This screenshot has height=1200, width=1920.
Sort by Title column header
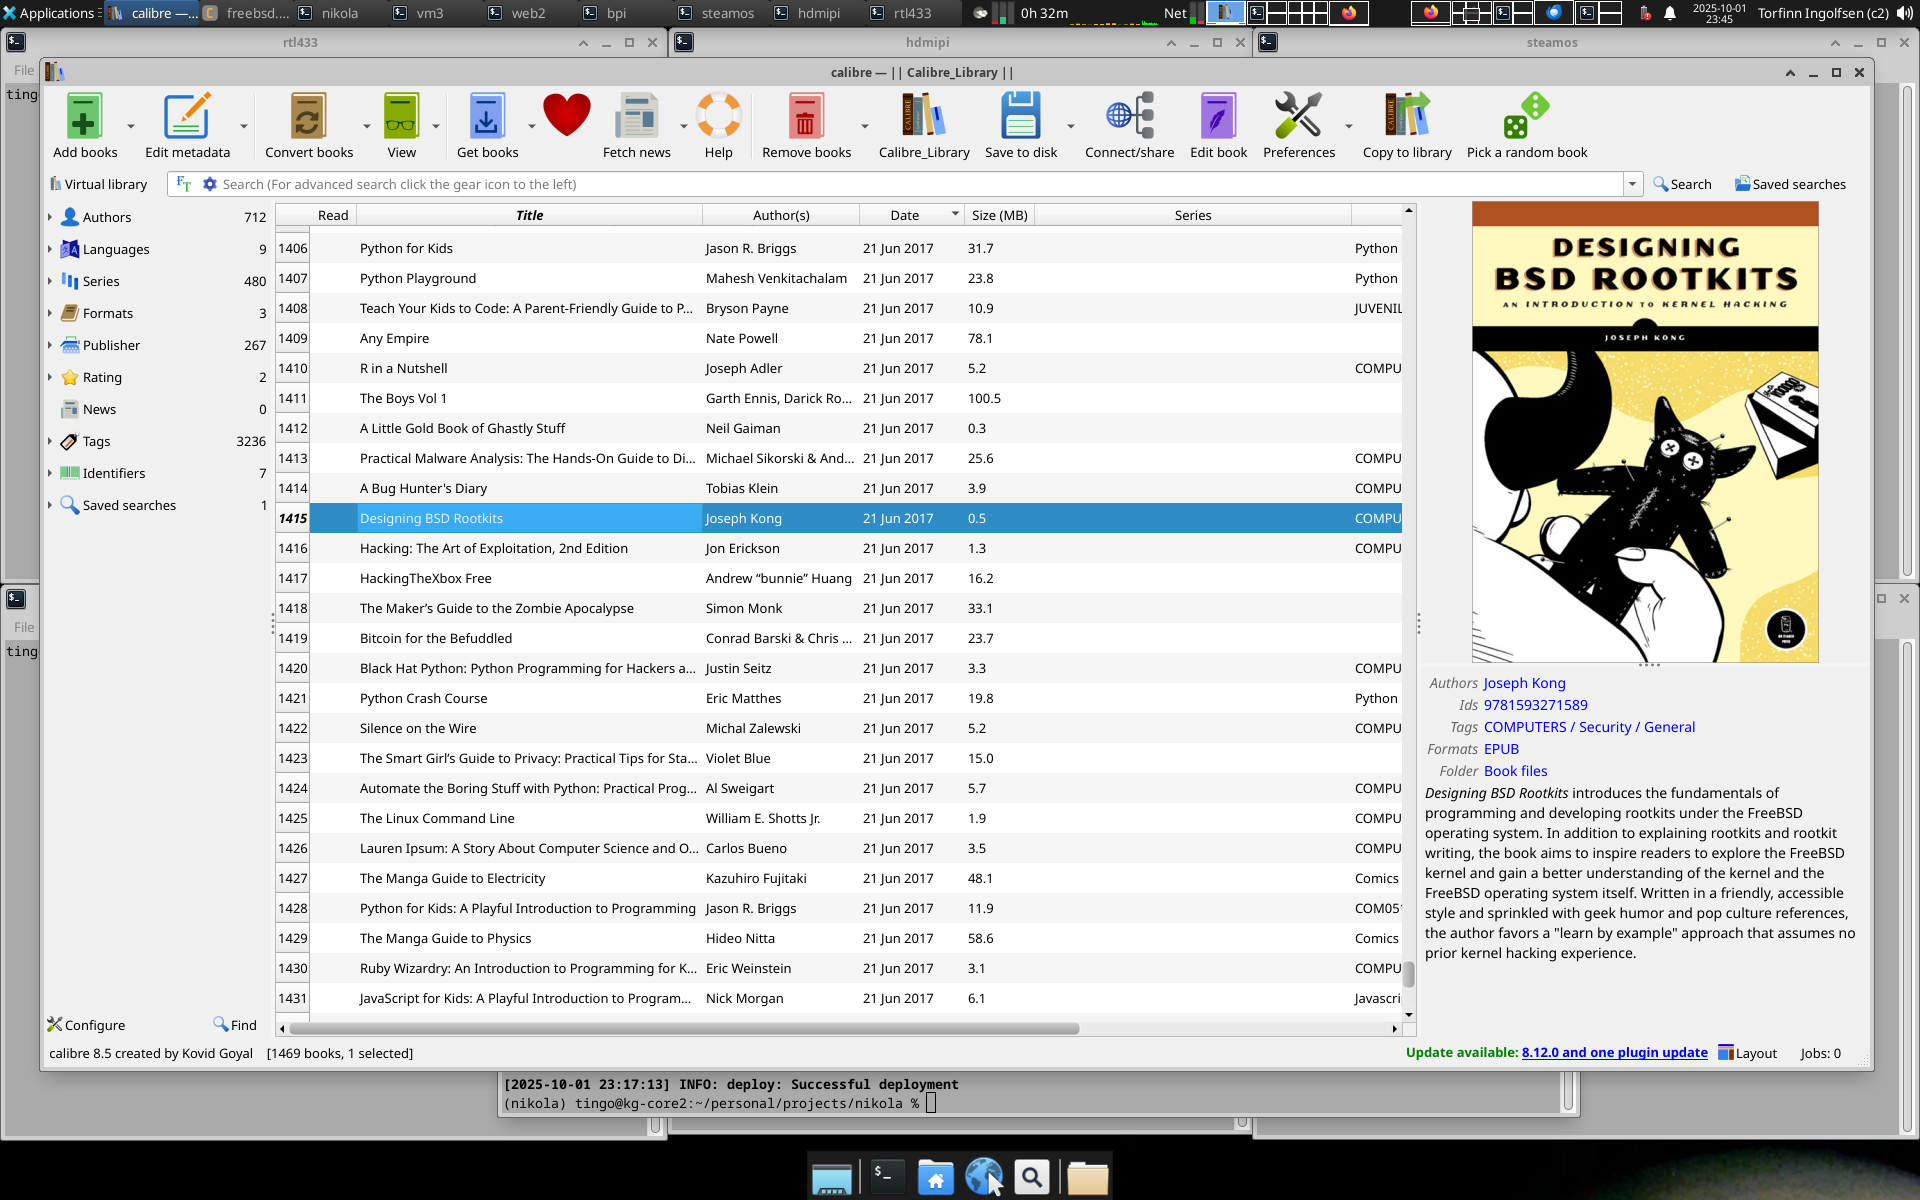[529, 215]
